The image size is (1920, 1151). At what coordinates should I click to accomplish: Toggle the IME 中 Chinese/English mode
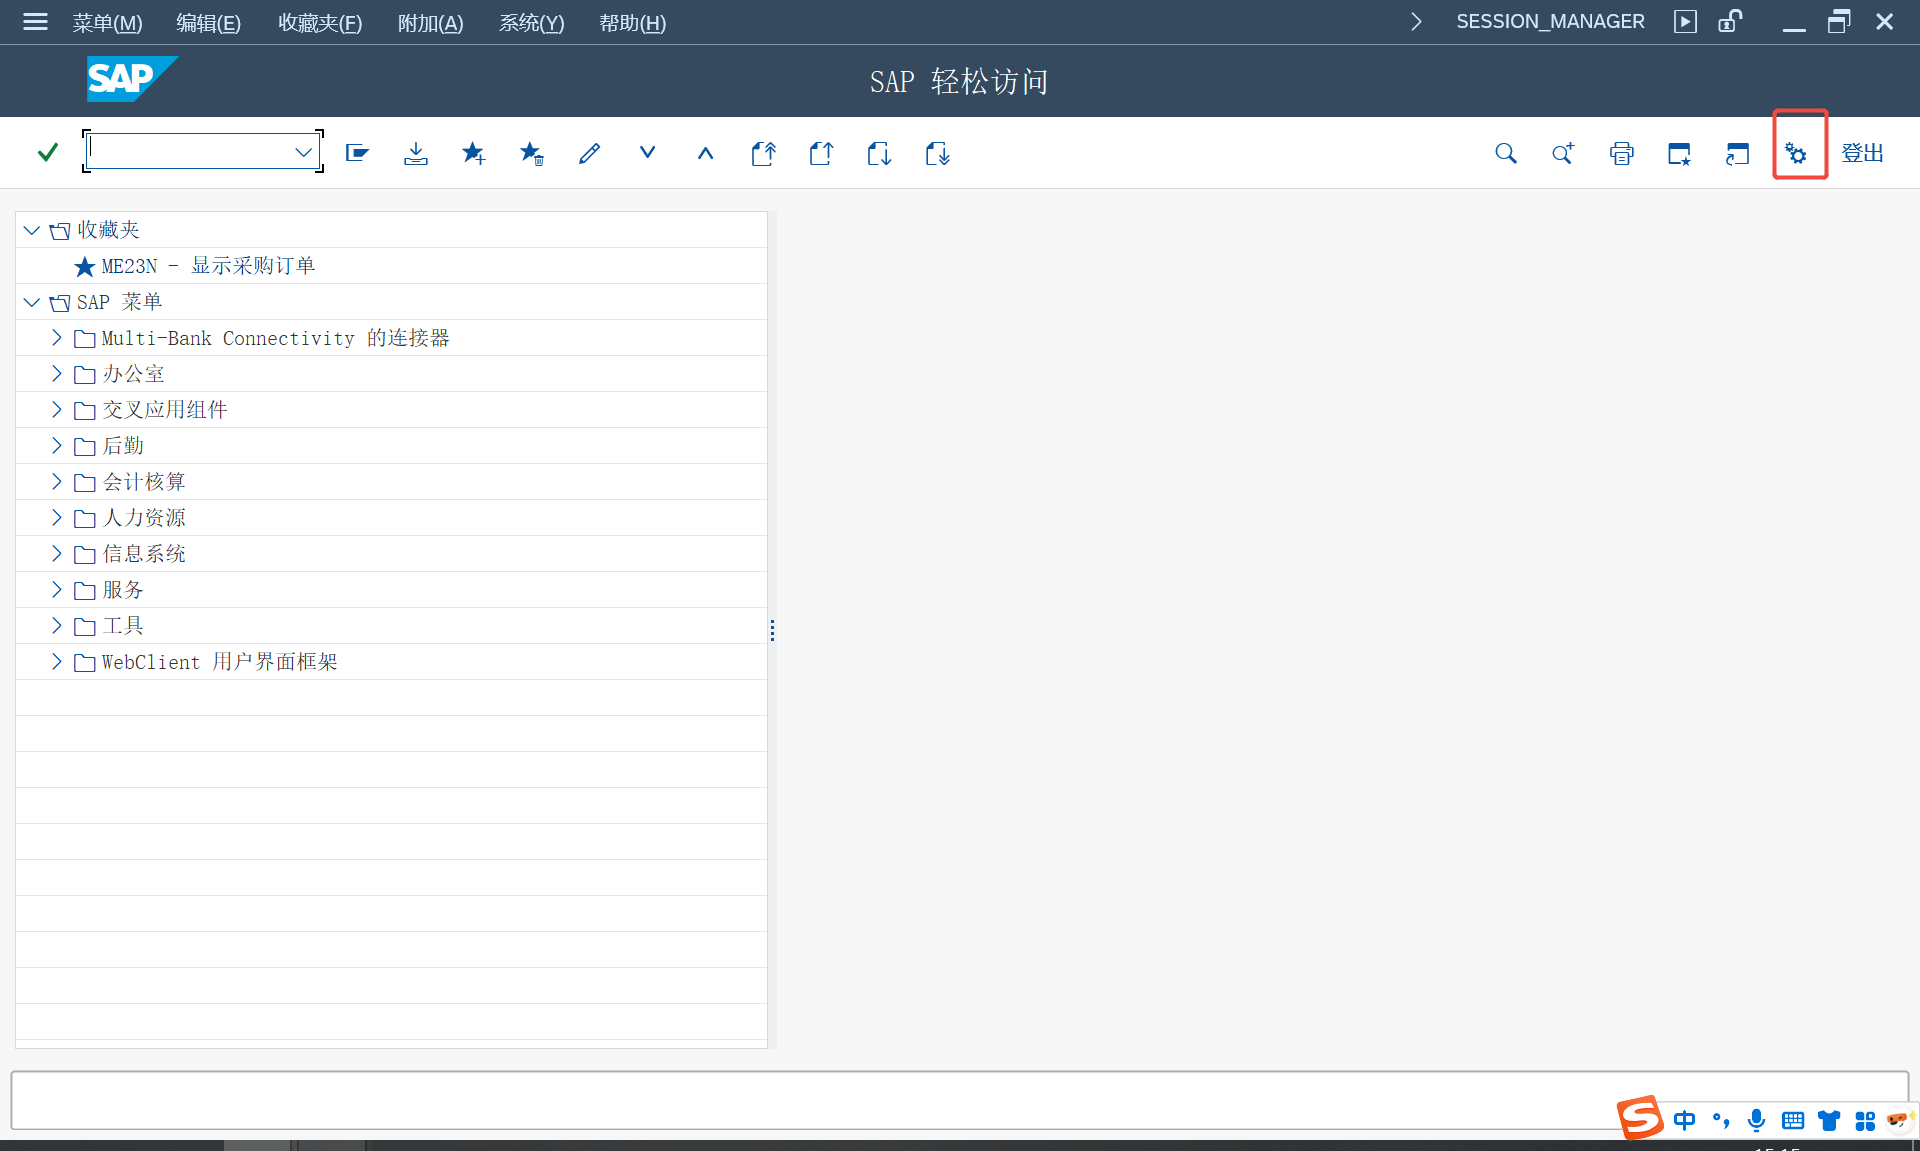point(1684,1120)
